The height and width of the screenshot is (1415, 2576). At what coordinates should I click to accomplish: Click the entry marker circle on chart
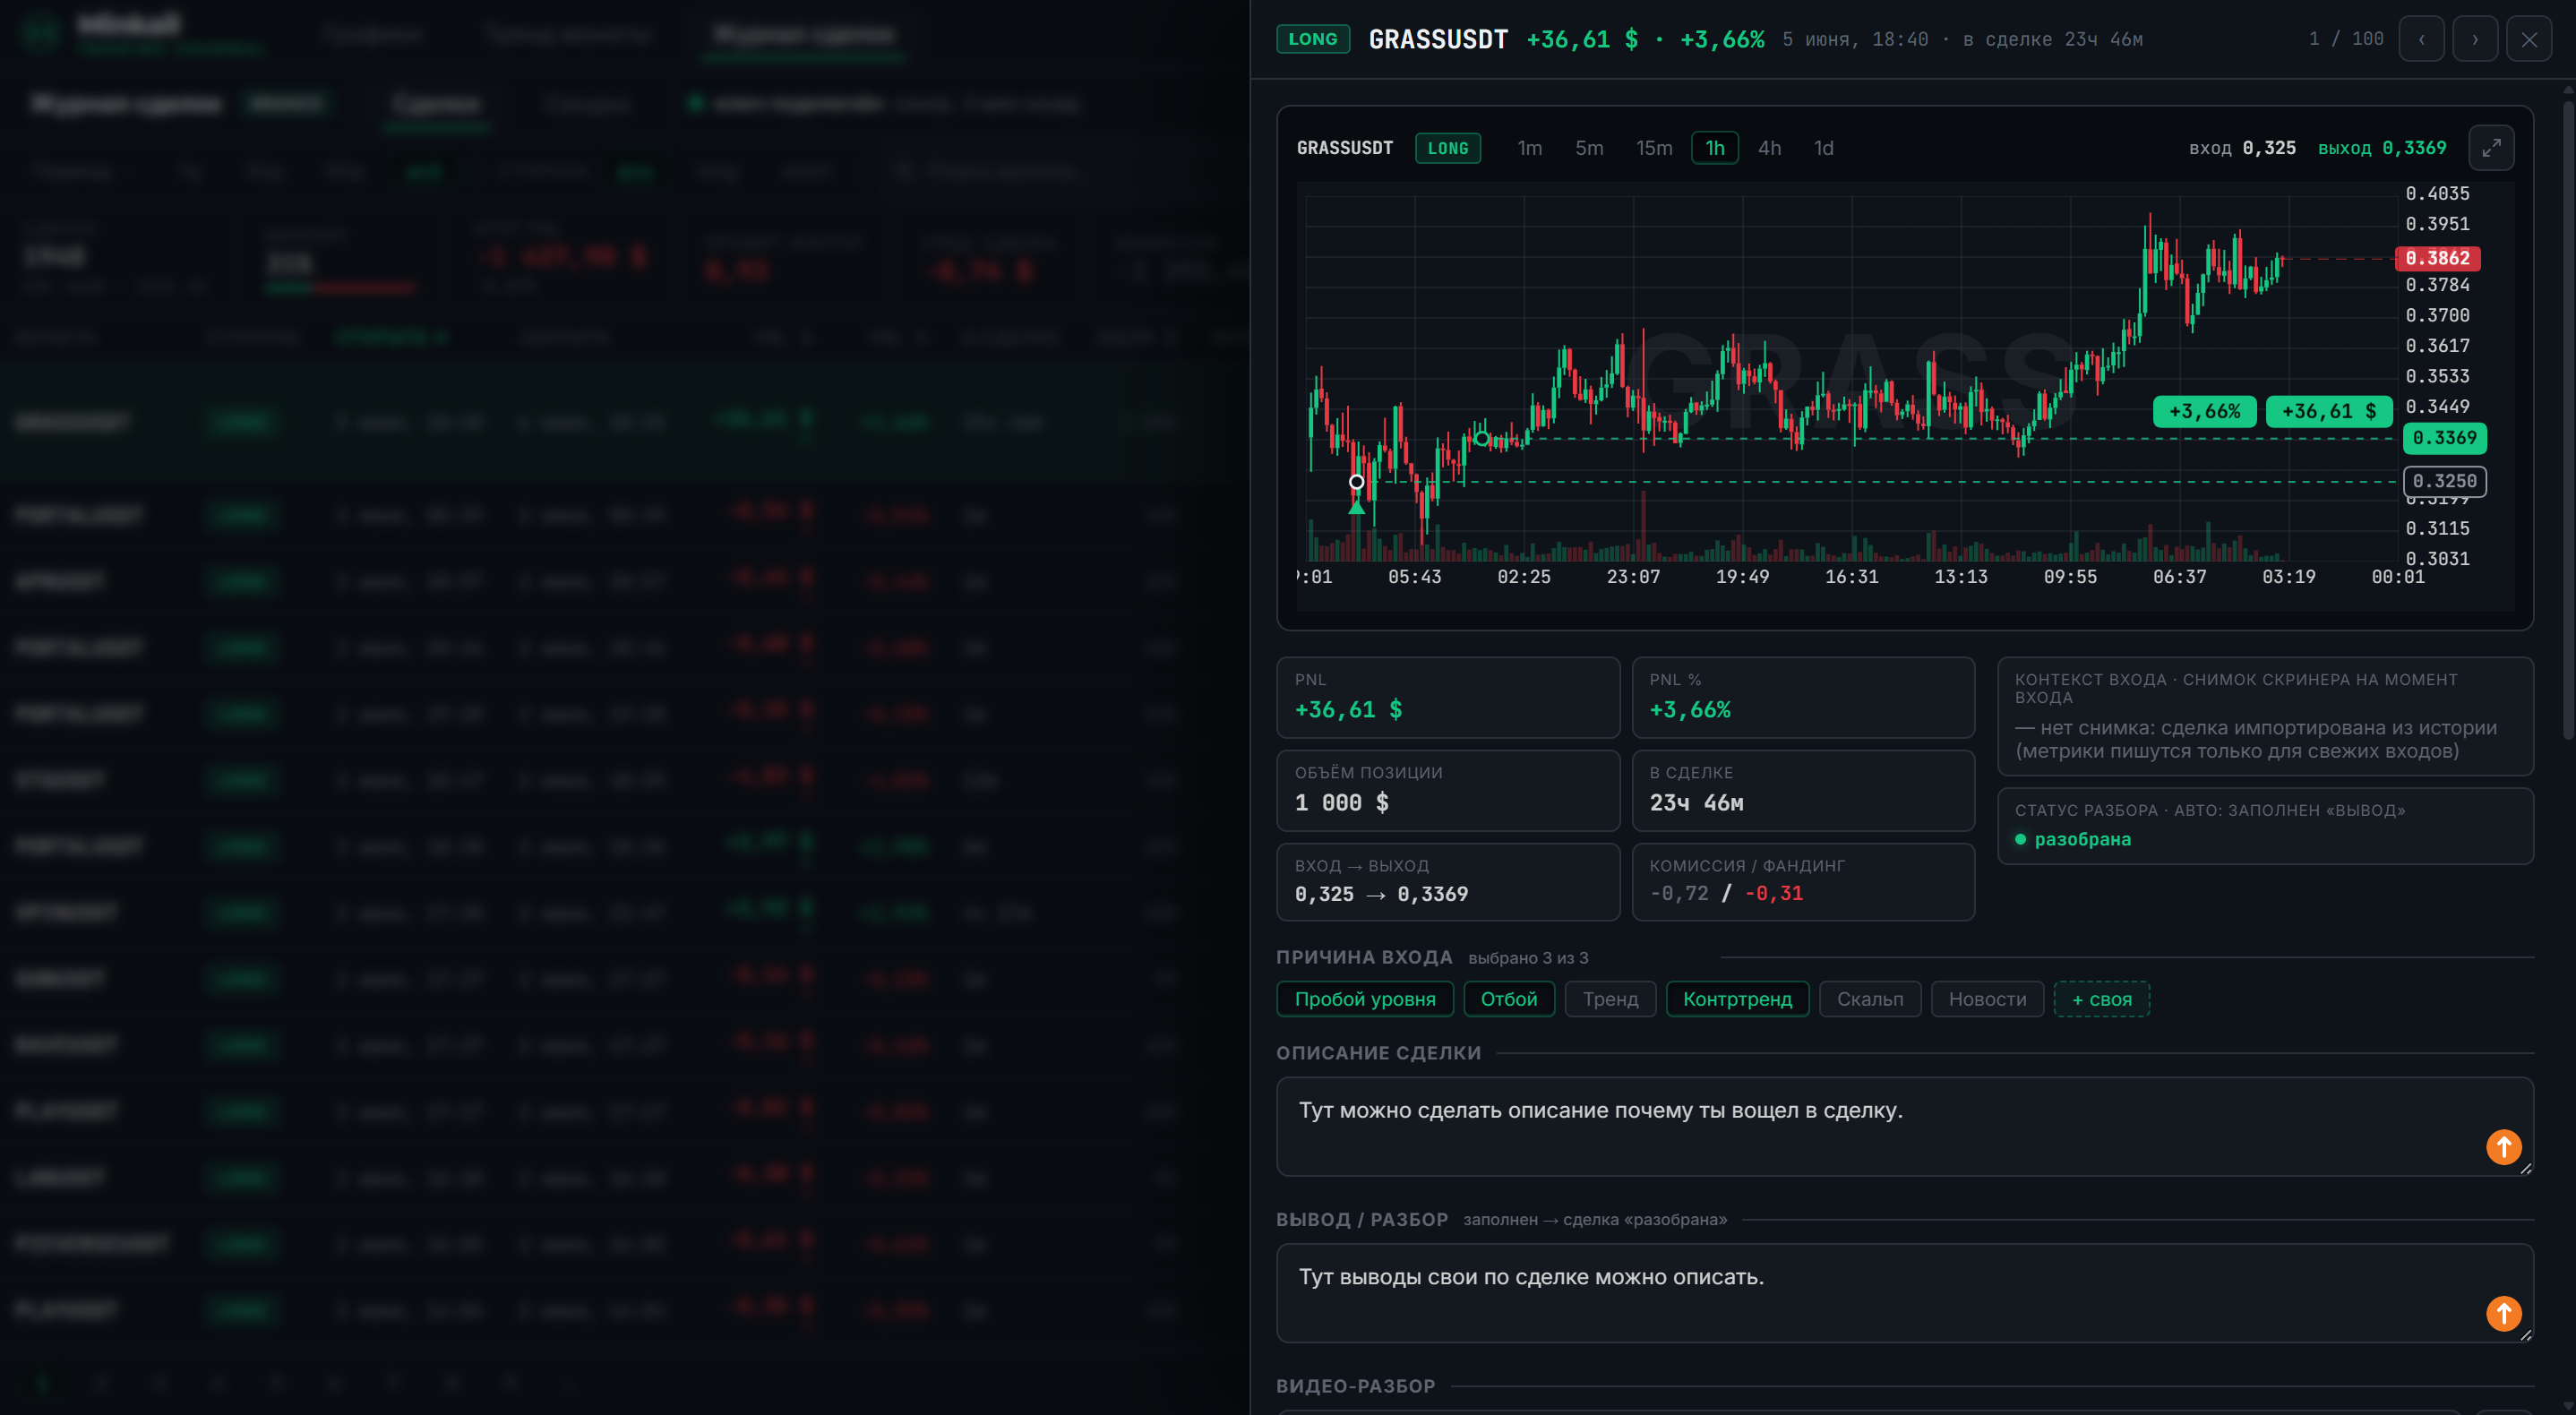[x=1356, y=482]
